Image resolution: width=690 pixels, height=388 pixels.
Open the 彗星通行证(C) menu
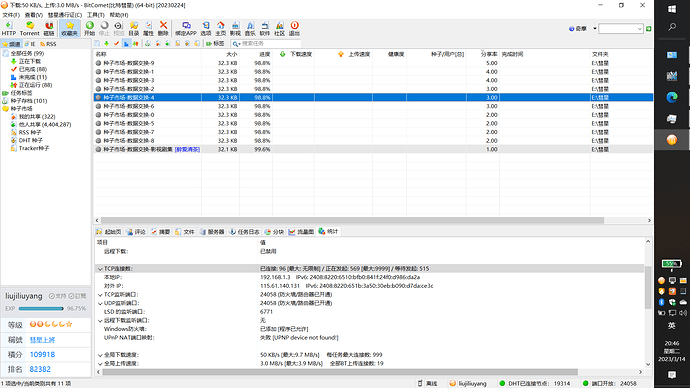pos(65,15)
